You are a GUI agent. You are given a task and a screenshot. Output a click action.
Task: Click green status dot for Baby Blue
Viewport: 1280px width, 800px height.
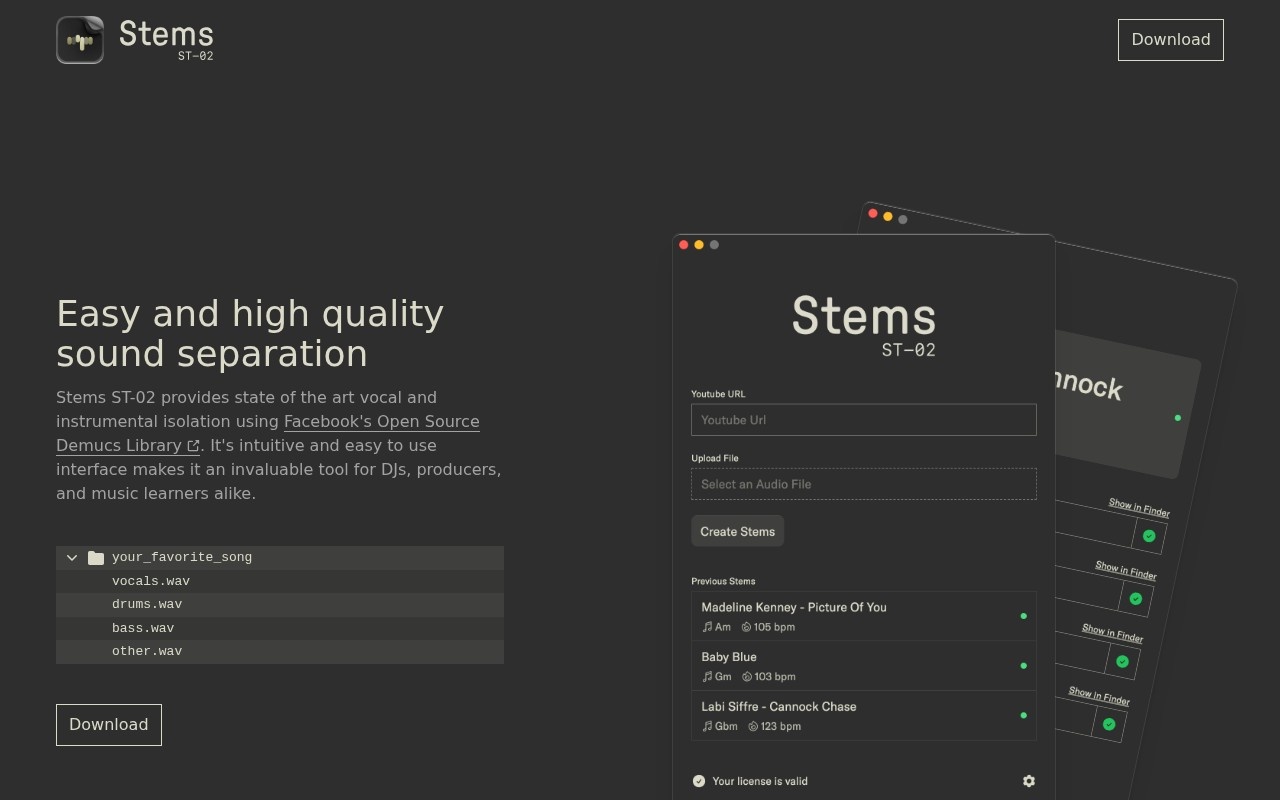1023,666
